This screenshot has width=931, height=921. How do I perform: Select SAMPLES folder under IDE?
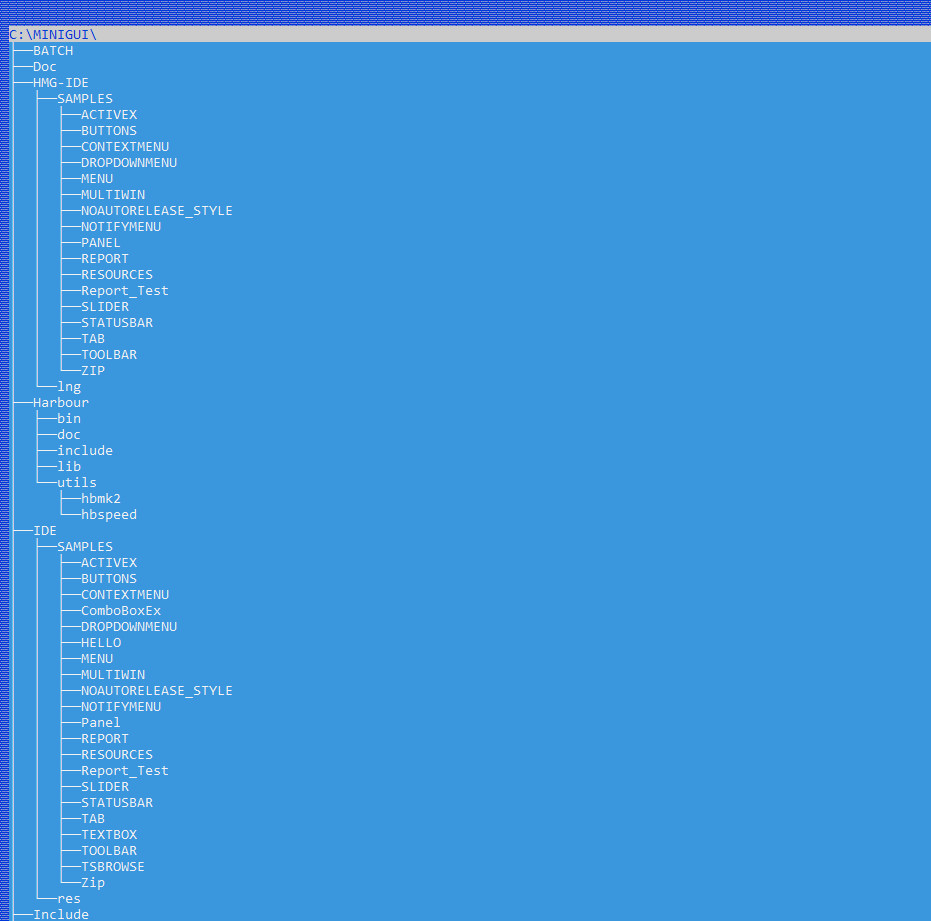pos(85,547)
